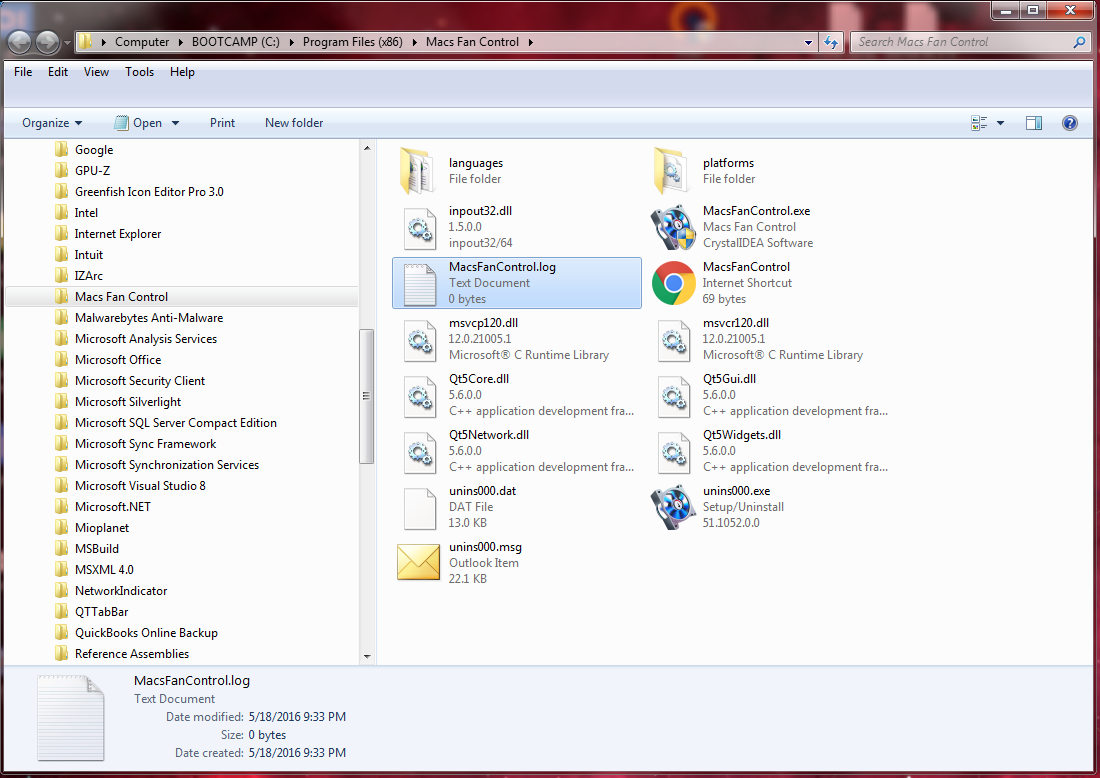Select the Google folder in tree
This screenshot has height=778, width=1100.
[94, 150]
